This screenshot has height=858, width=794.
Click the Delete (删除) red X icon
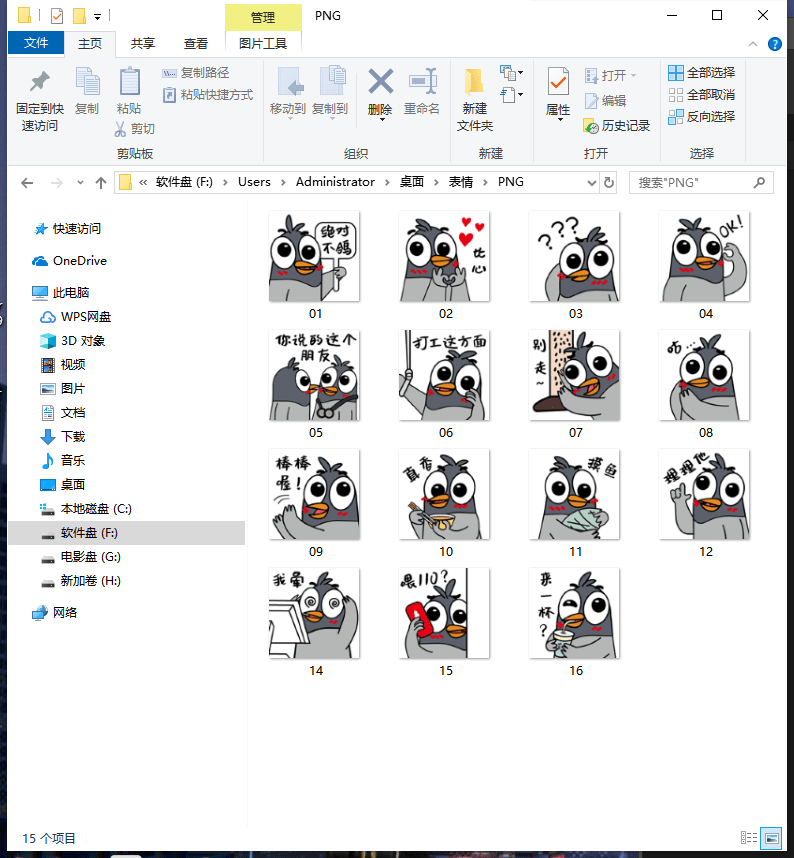tap(380, 82)
